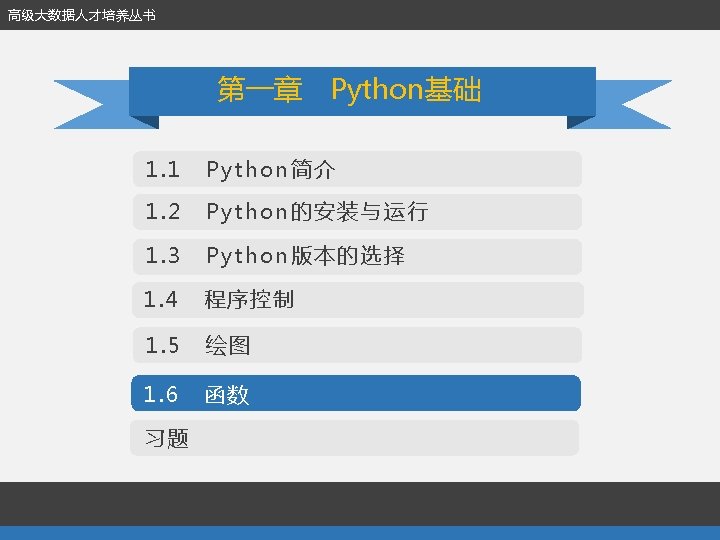Click header text 高级大数据人才培养丛书

point(82,15)
